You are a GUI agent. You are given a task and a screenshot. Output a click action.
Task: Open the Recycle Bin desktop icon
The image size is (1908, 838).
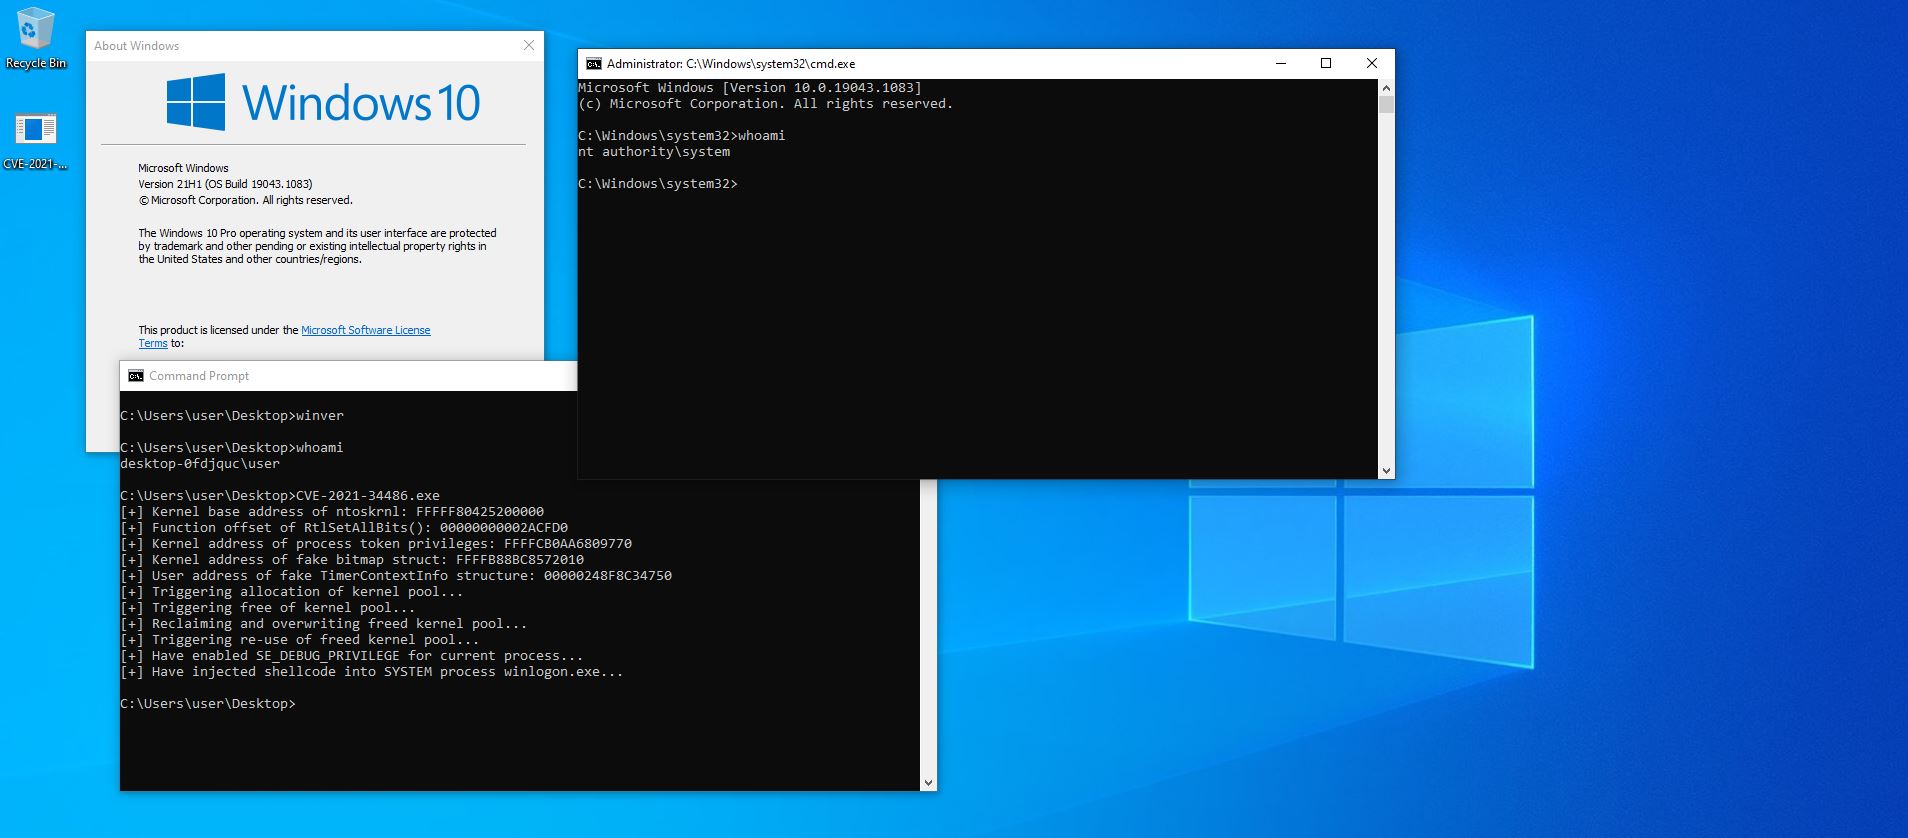click(35, 38)
